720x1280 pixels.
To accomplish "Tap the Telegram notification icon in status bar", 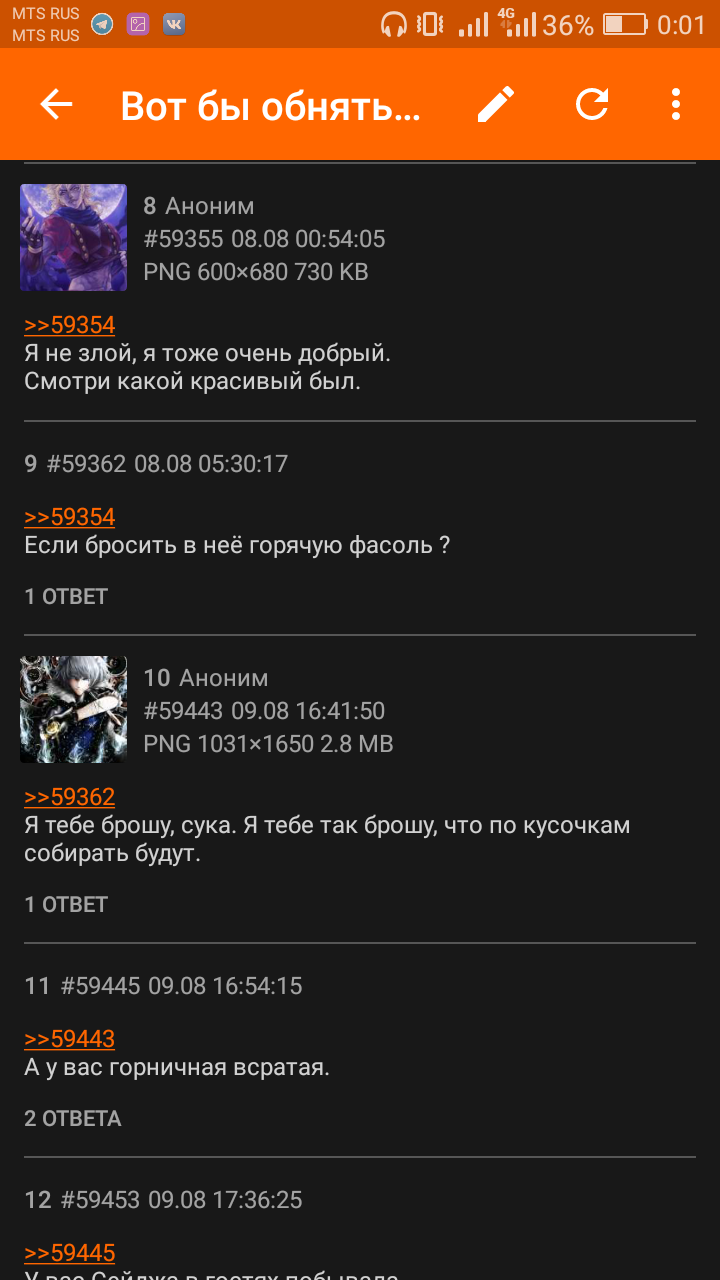I will pos(102,25).
